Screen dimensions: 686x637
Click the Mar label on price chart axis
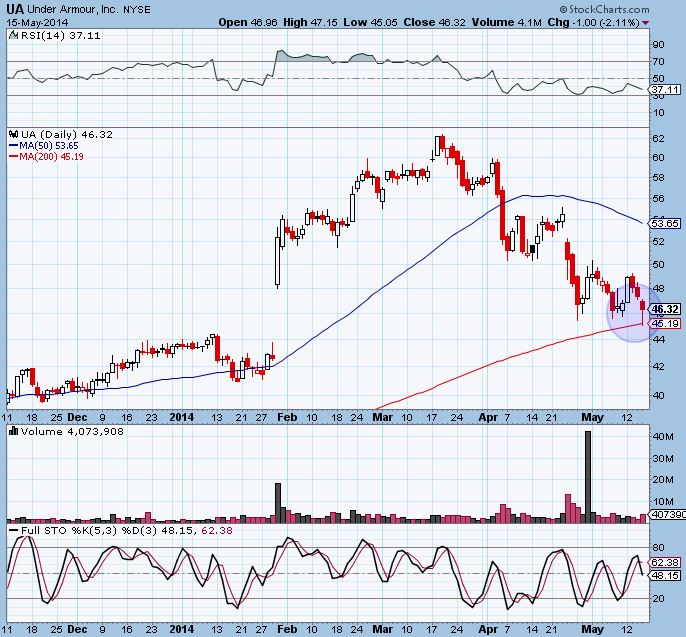click(382, 417)
